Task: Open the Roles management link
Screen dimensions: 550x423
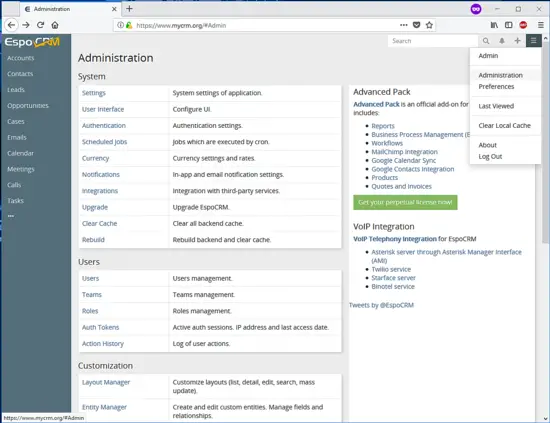Action: 90,311
